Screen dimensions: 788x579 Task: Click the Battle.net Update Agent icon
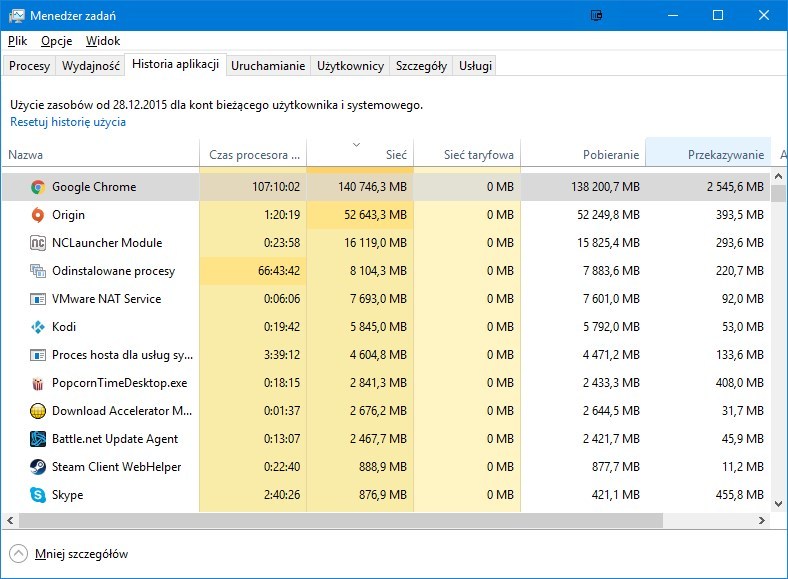click(38, 439)
